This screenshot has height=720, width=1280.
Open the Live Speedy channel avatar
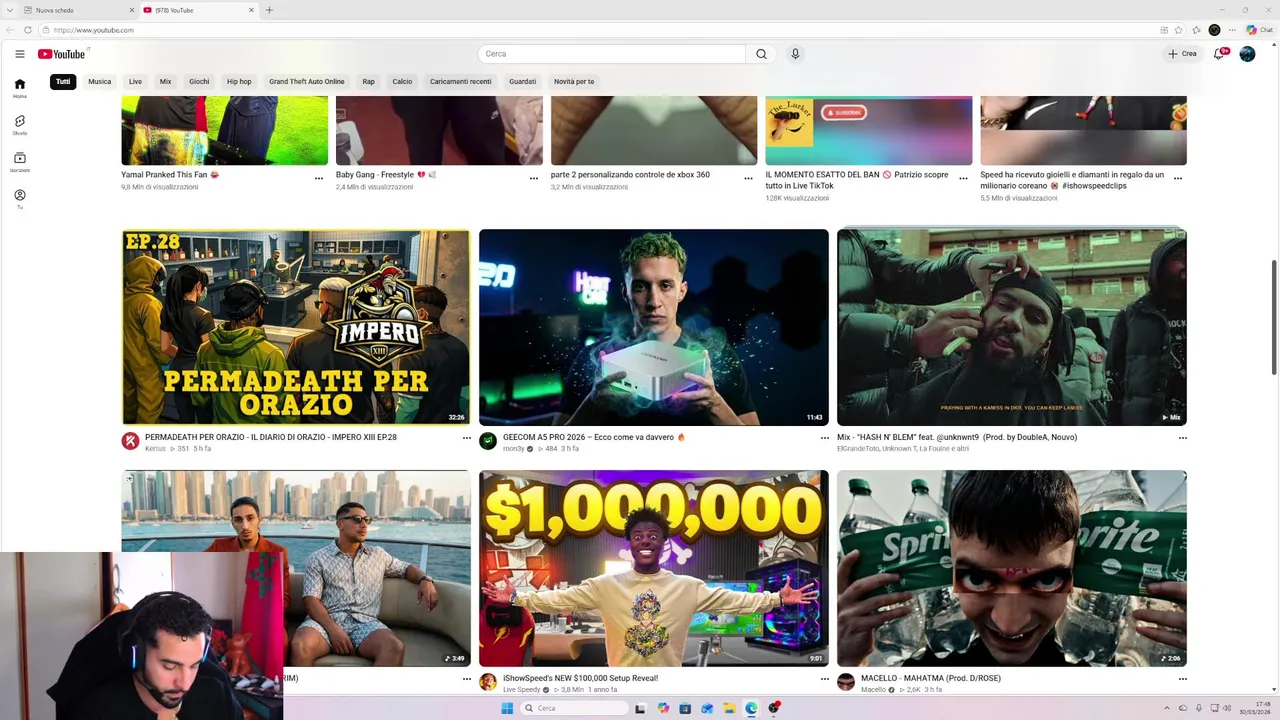(488, 682)
